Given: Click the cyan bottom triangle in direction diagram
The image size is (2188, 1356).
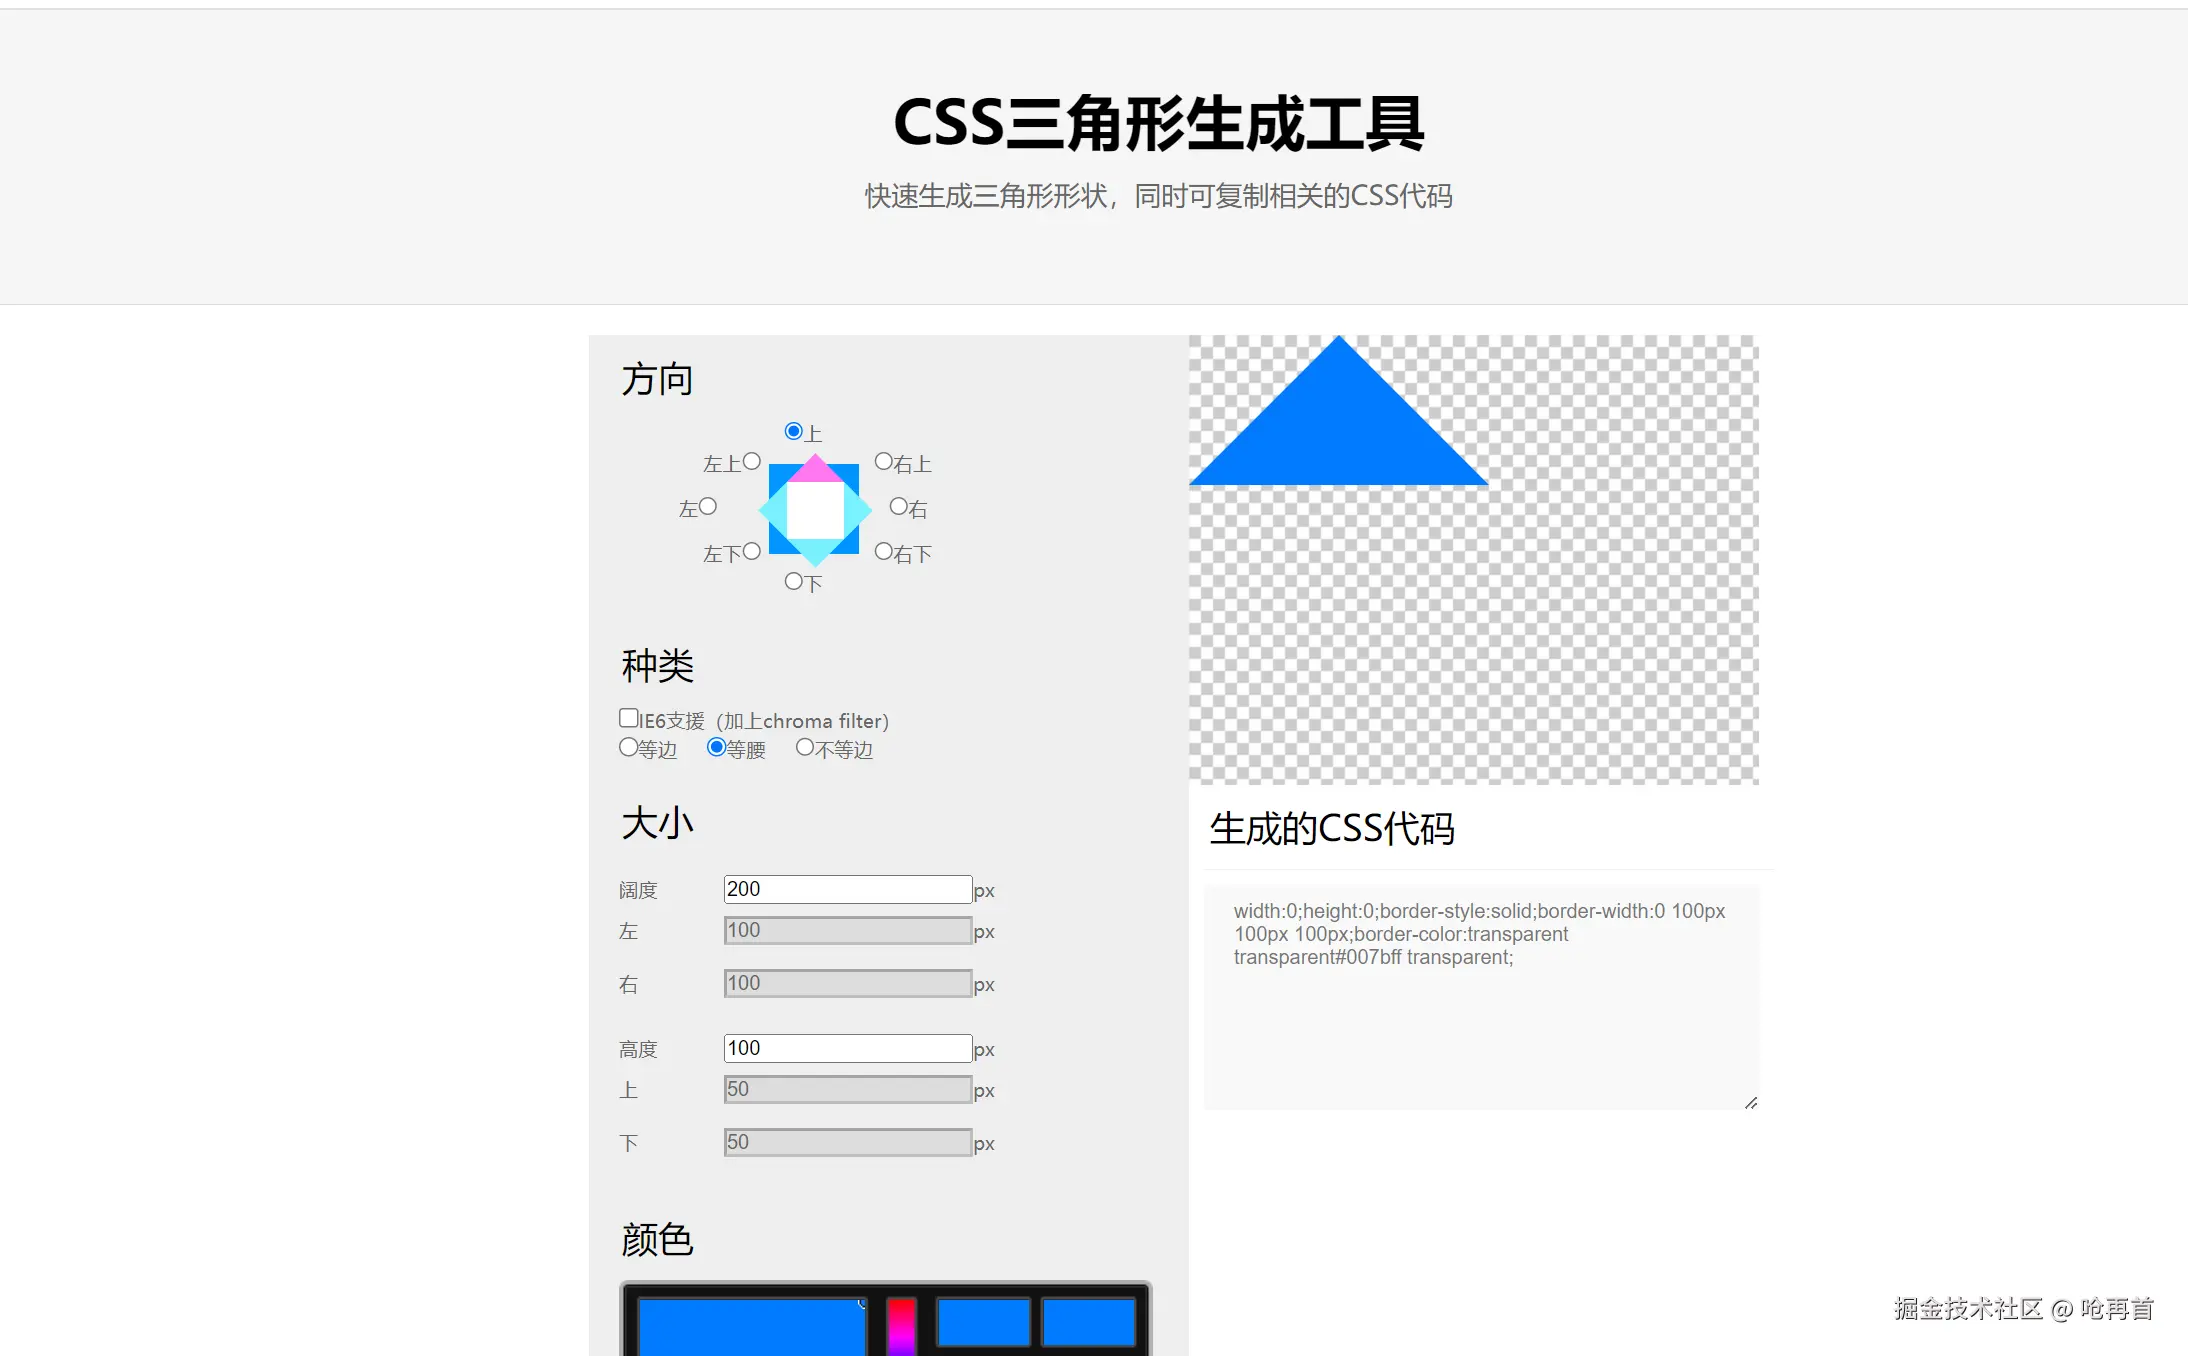Looking at the screenshot, I should click(815, 552).
